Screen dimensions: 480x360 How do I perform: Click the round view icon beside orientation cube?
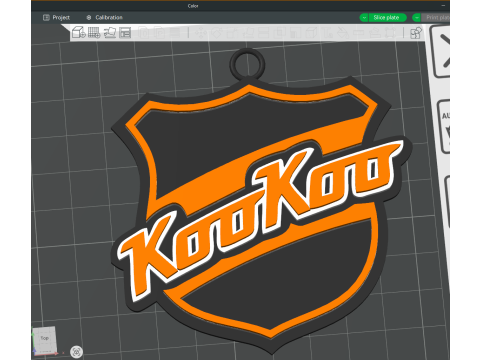pos(77,352)
